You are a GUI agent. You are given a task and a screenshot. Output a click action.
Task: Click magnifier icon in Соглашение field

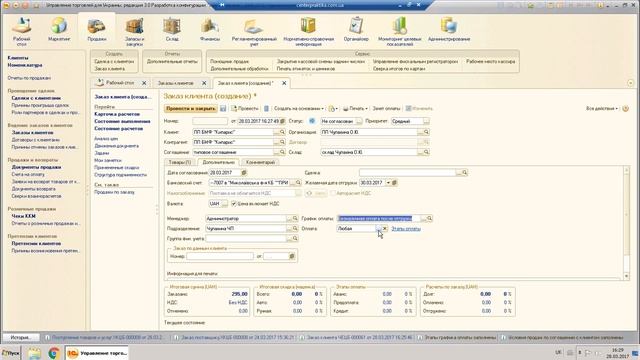tap(282, 152)
